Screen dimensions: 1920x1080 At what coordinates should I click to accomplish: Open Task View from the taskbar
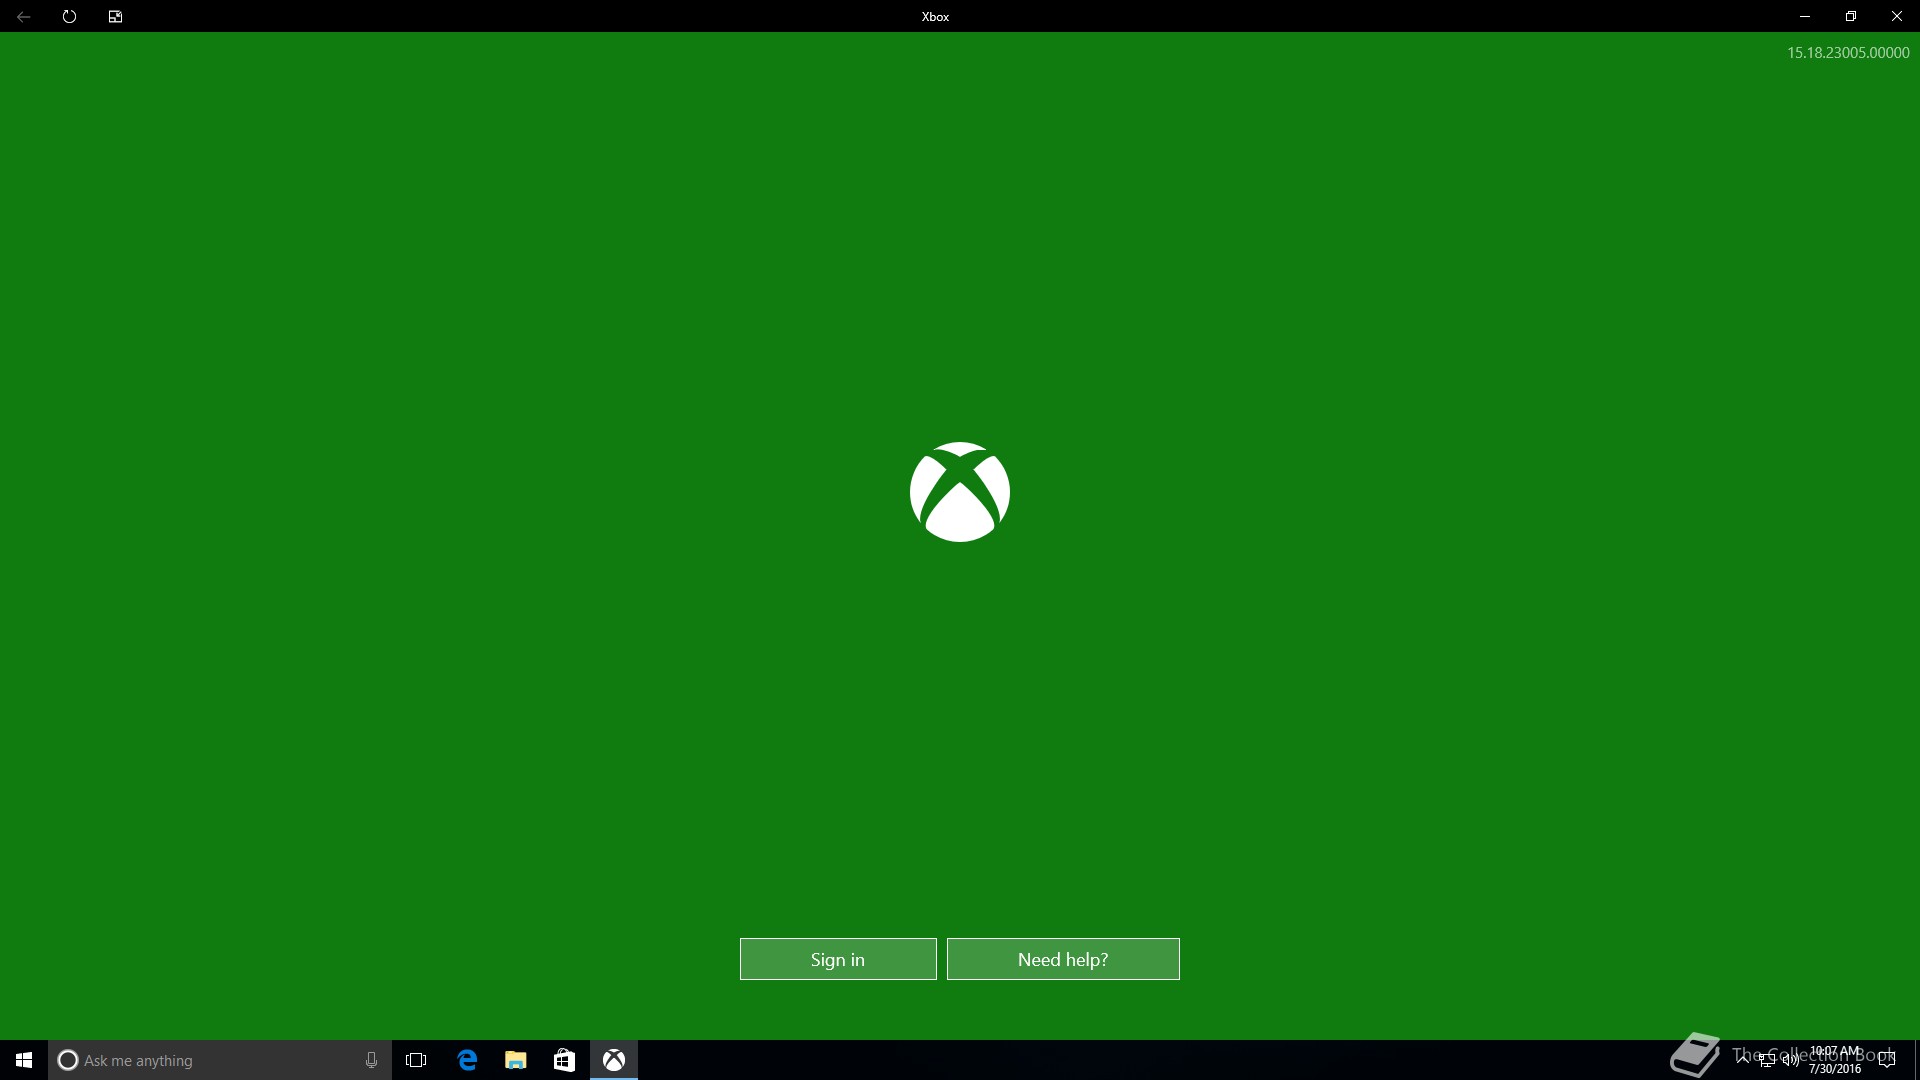[416, 1060]
